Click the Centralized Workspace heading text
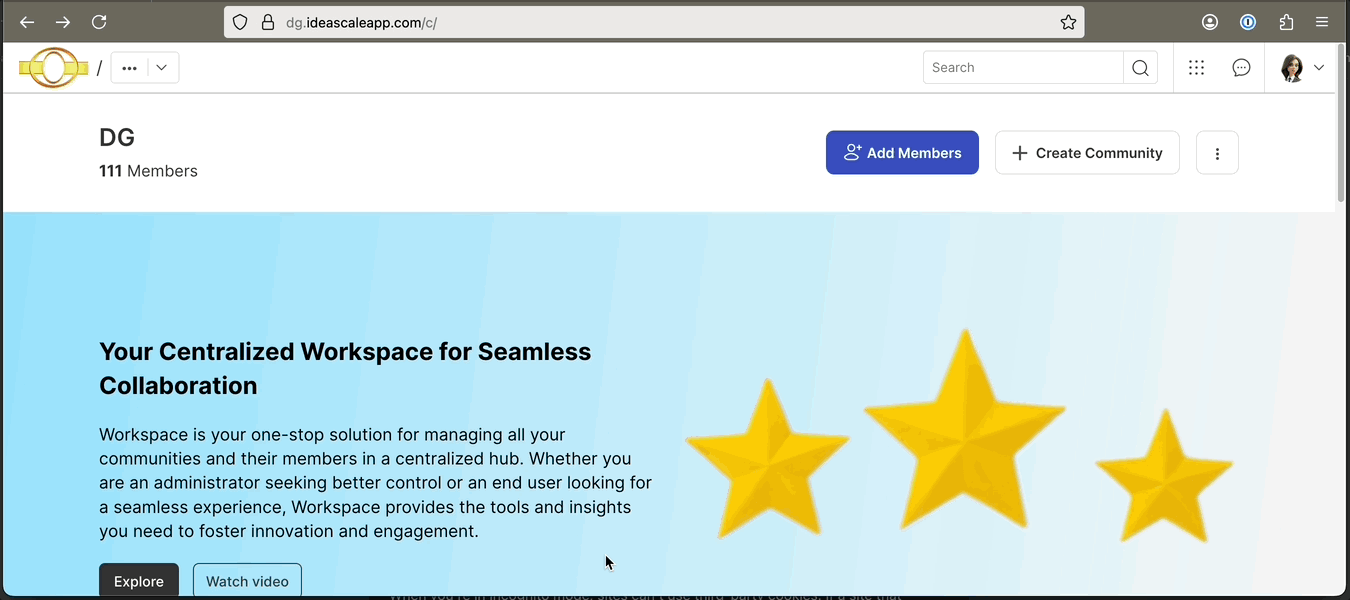1350x600 pixels. [x=345, y=369]
